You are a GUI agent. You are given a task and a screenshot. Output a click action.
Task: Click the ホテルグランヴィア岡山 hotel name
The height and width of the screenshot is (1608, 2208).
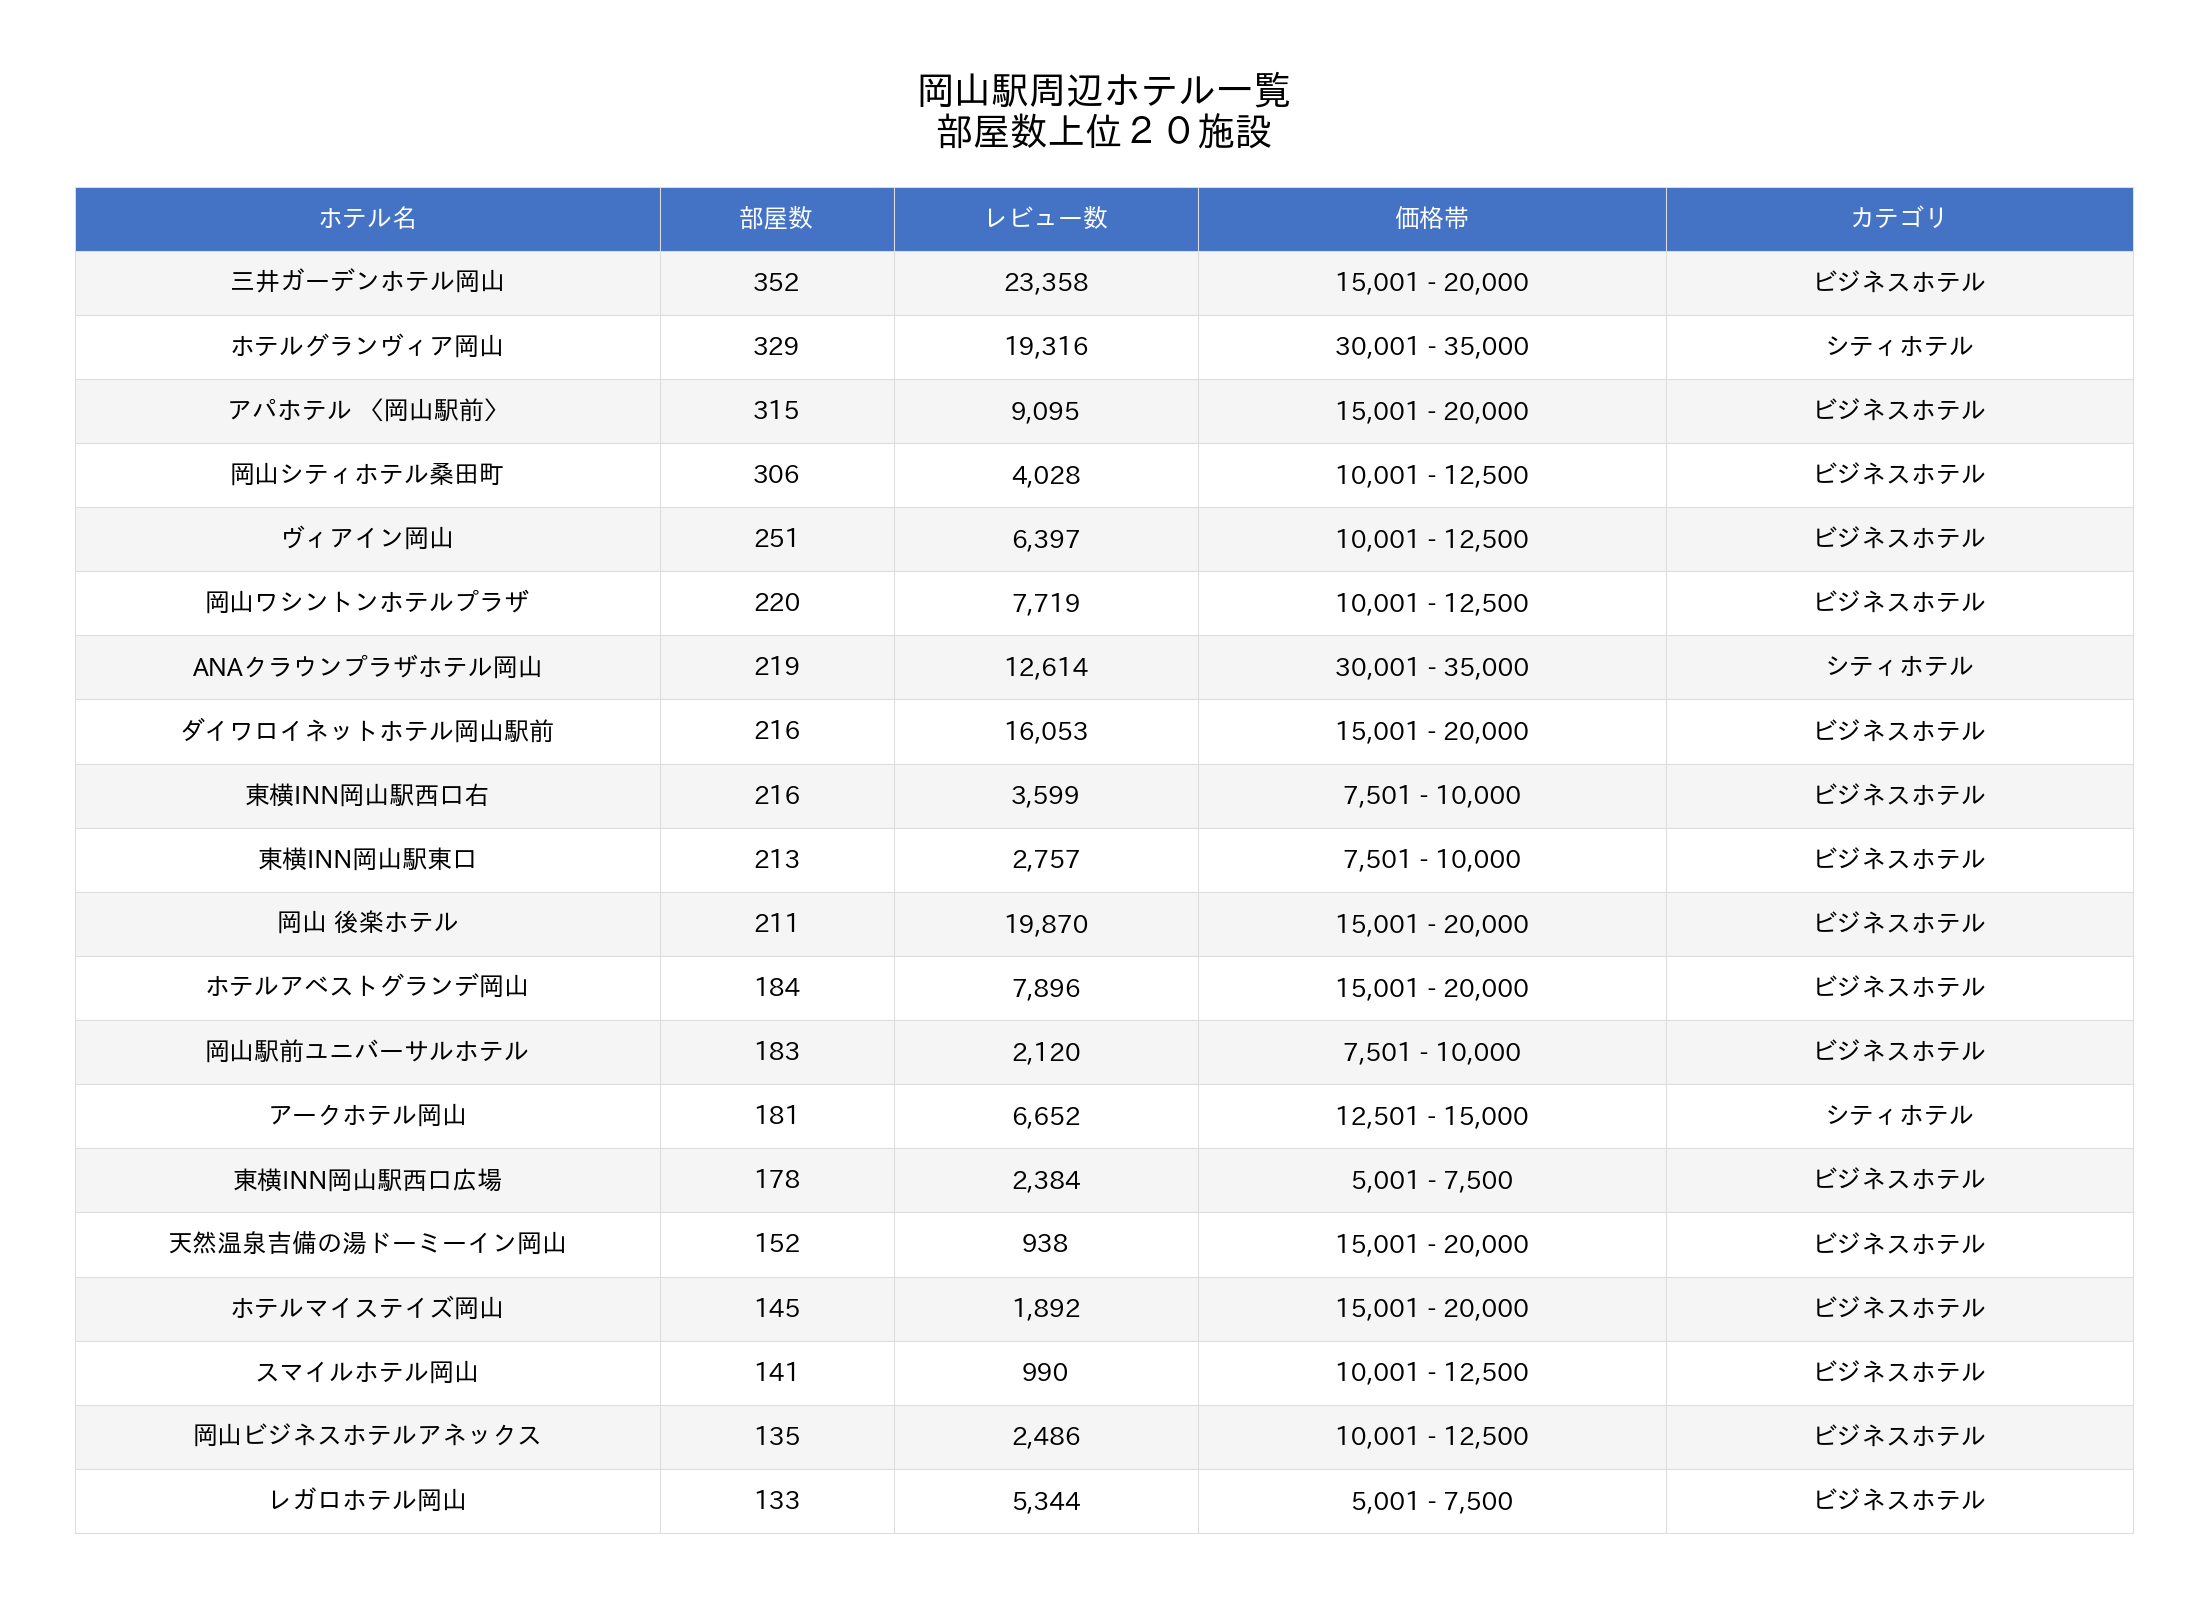tap(367, 346)
